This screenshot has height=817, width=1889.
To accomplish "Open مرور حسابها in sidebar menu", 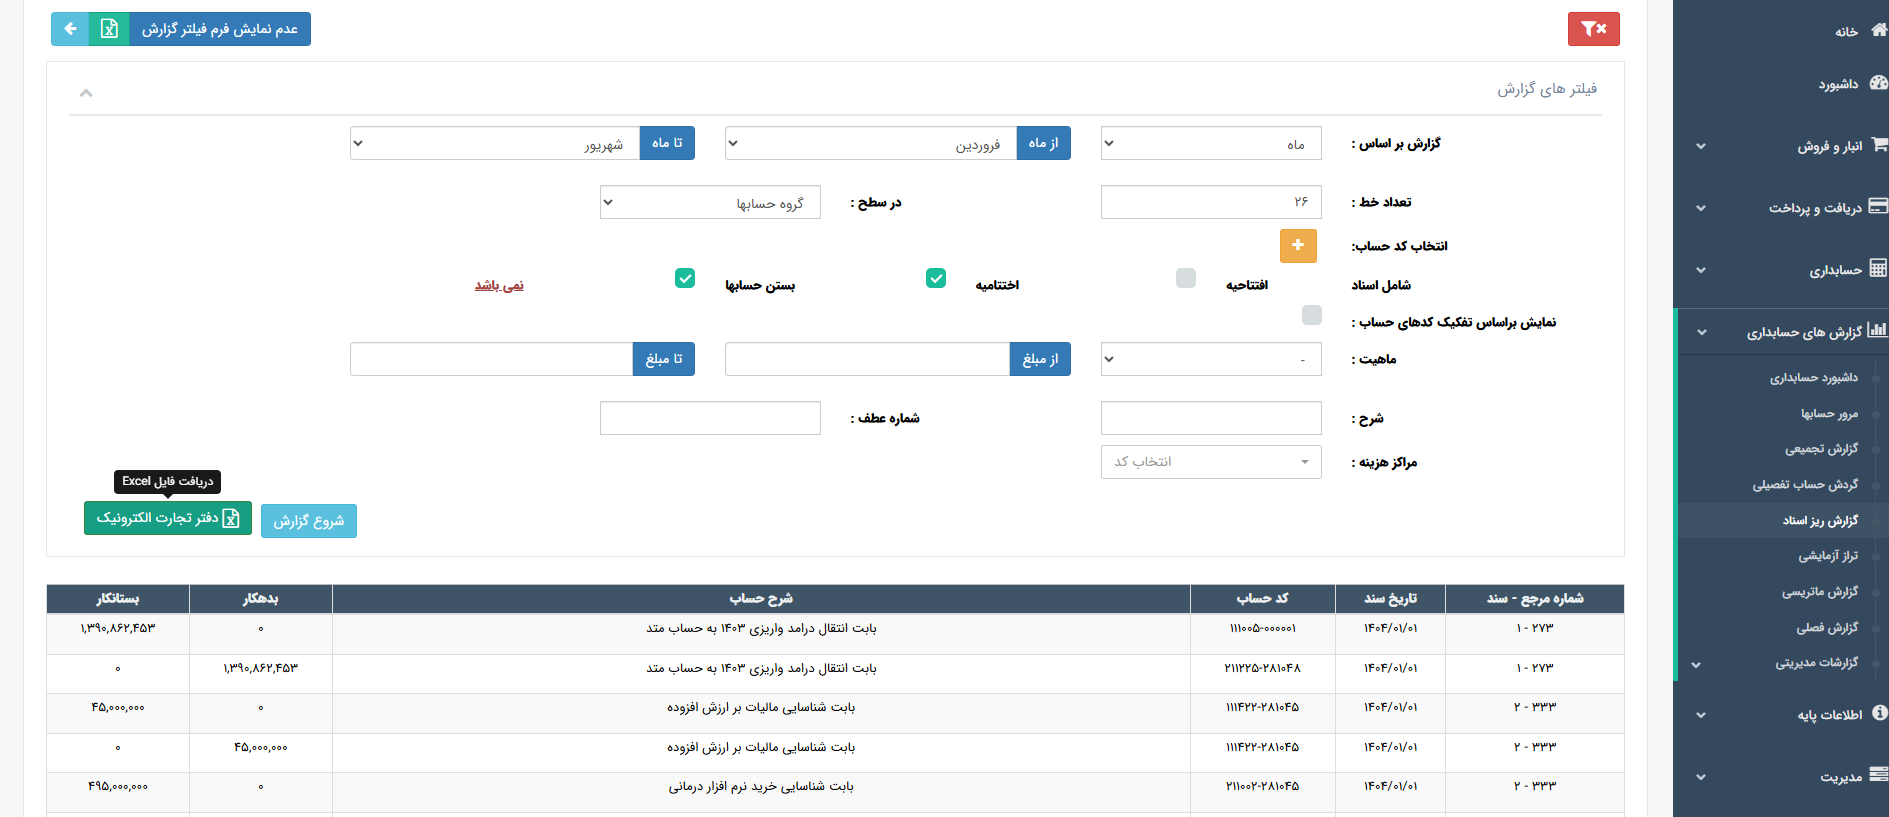I will click(1828, 414).
